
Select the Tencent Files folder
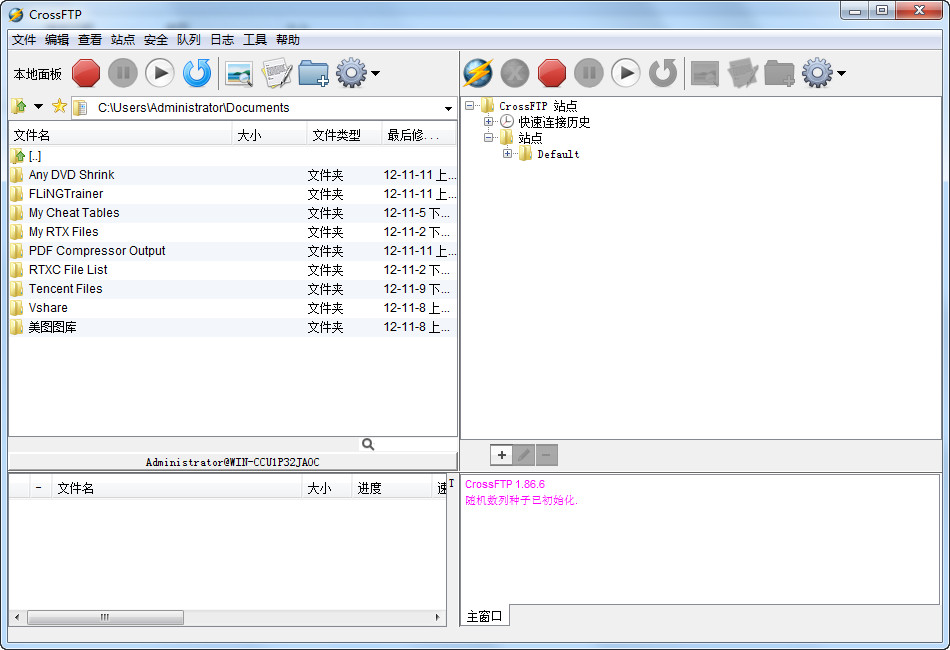point(233,289)
